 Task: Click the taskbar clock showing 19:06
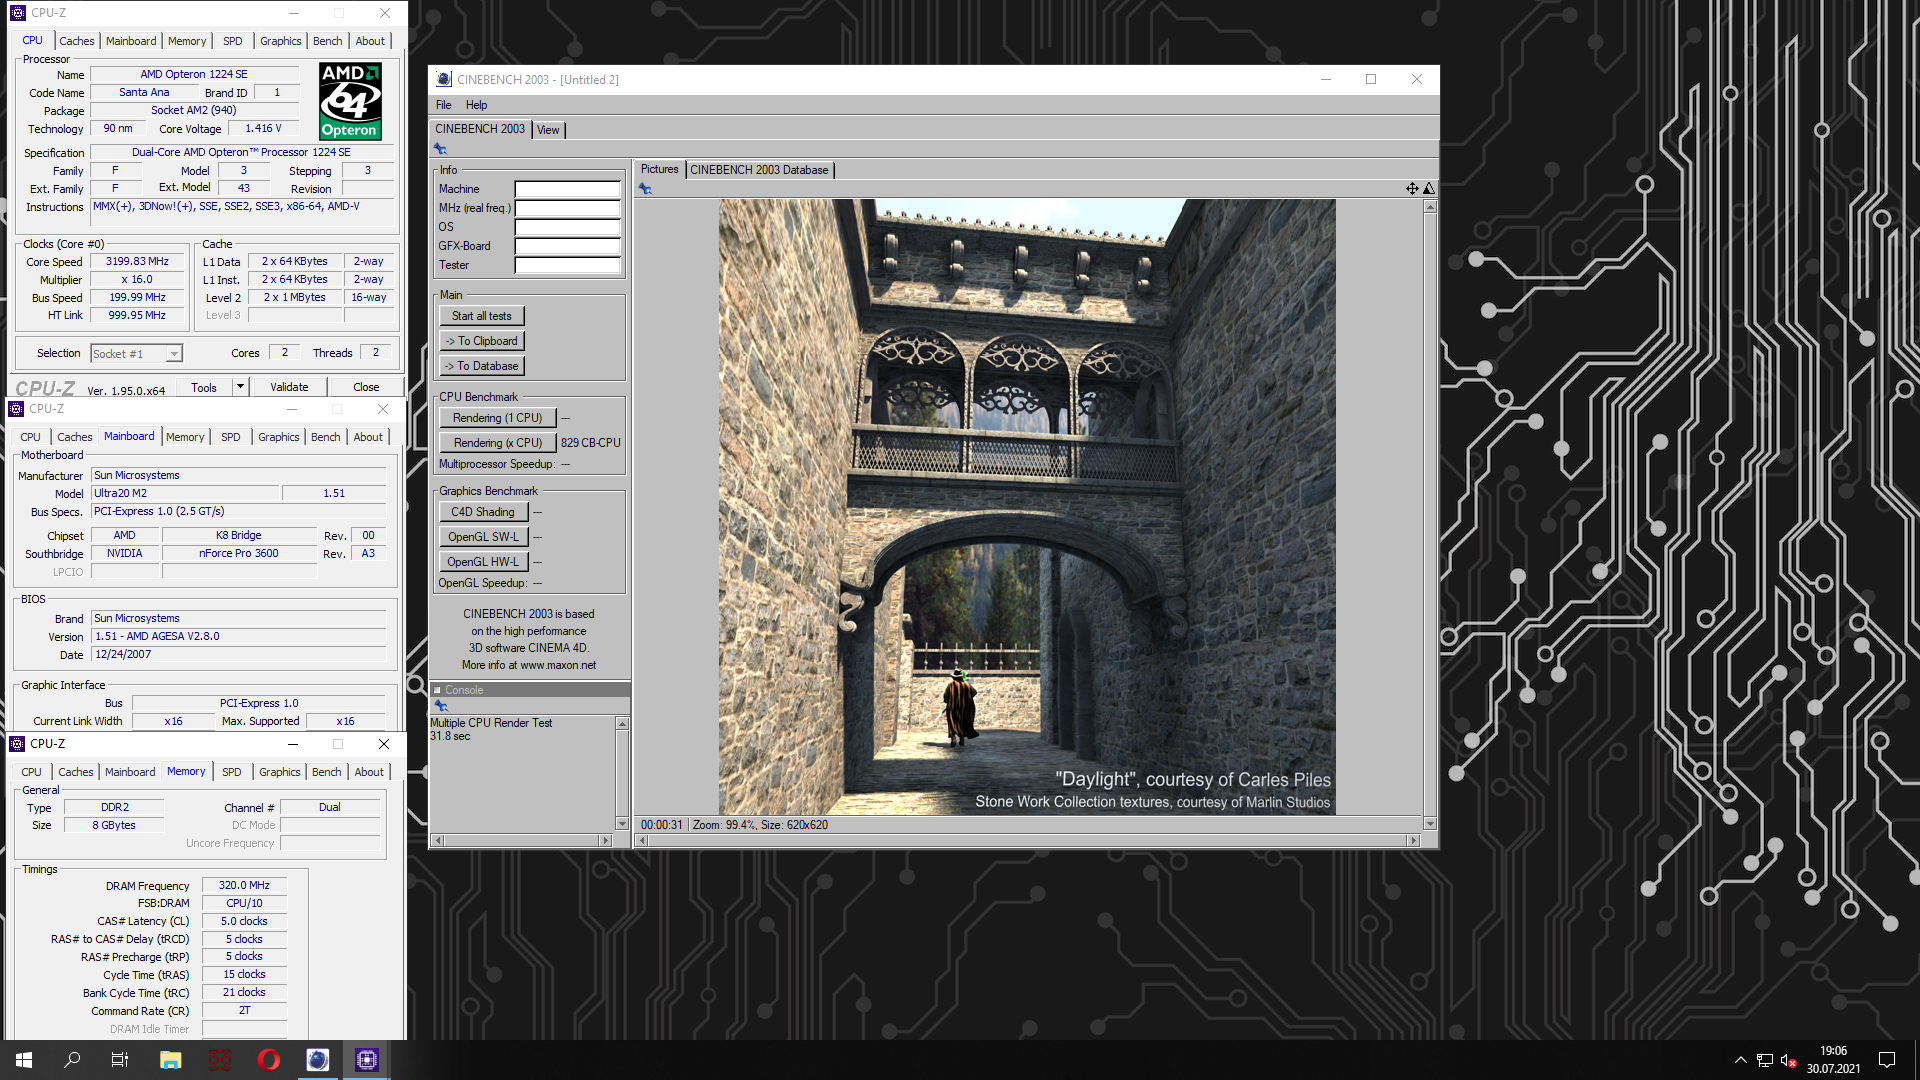coord(1833,1051)
